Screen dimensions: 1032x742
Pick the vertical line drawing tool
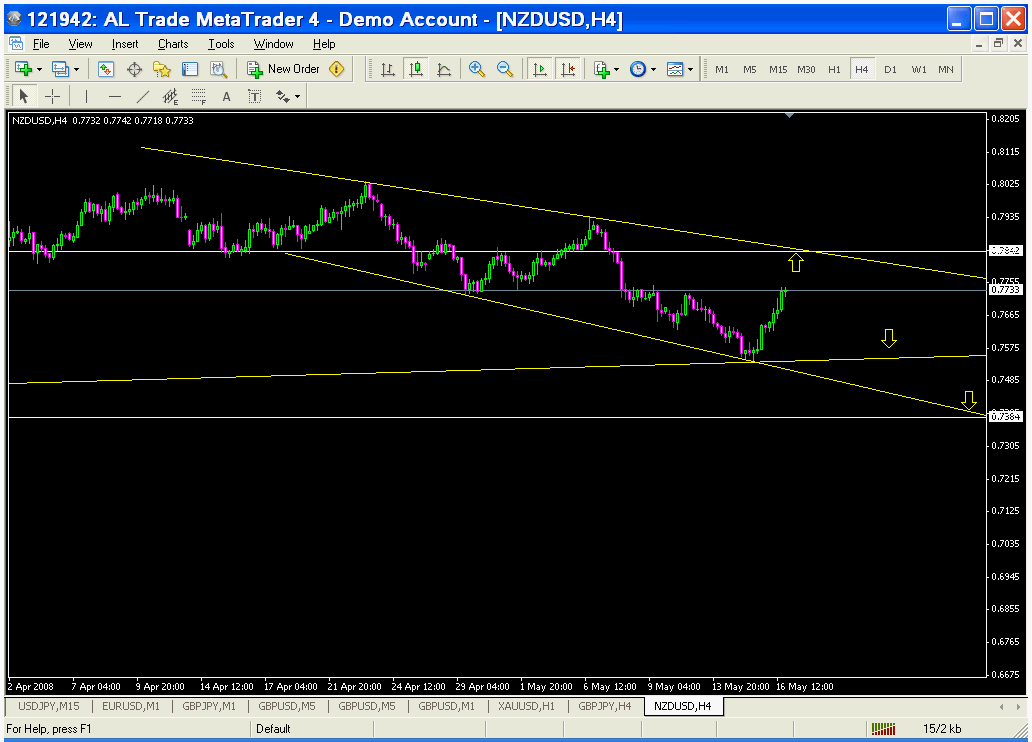pos(86,97)
